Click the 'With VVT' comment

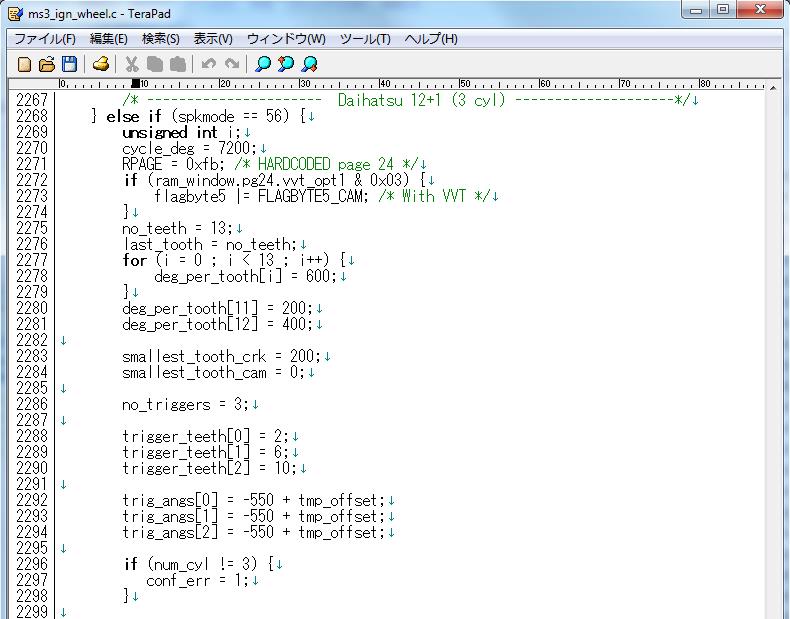click(434, 196)
